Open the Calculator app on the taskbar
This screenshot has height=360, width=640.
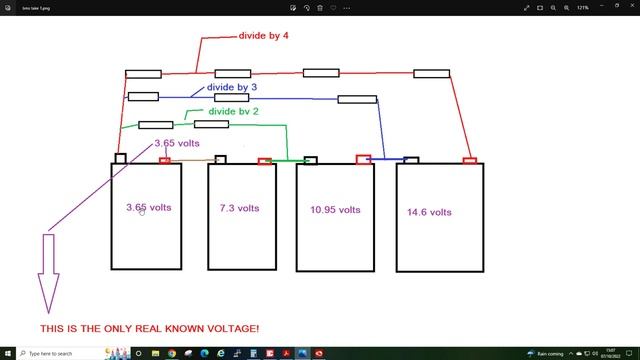[253, 353]
